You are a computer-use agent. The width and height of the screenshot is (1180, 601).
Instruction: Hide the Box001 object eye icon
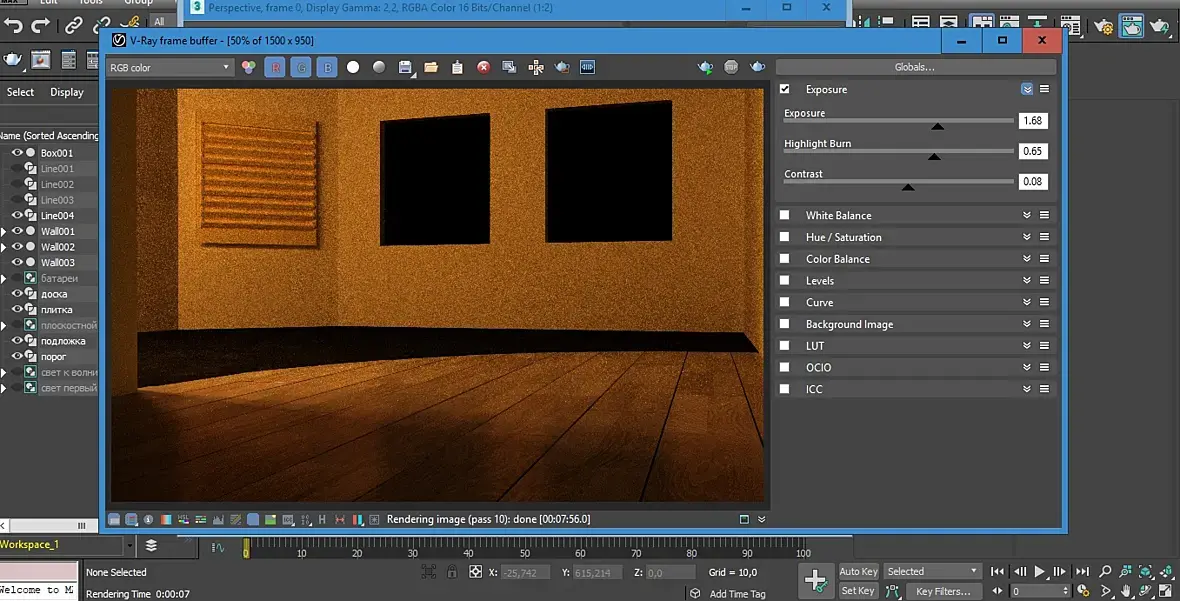click(17, 153)
